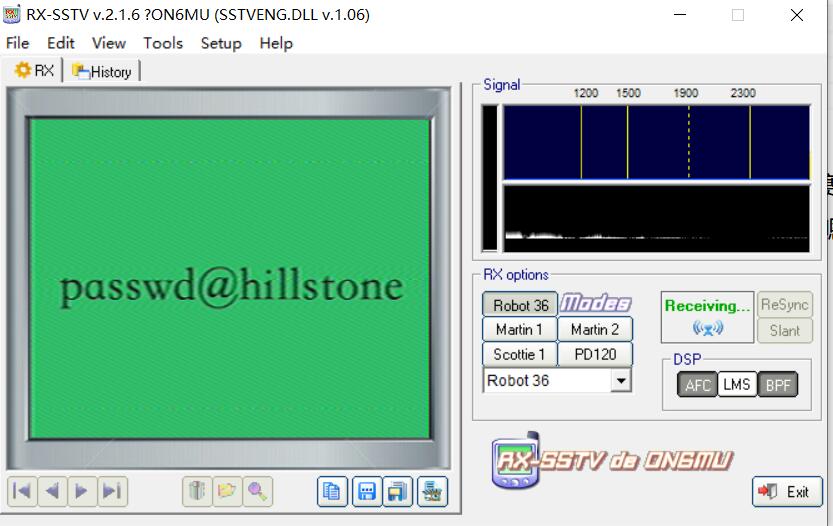
Task: Go to previous image with left arrow
Action: point(52,491)
